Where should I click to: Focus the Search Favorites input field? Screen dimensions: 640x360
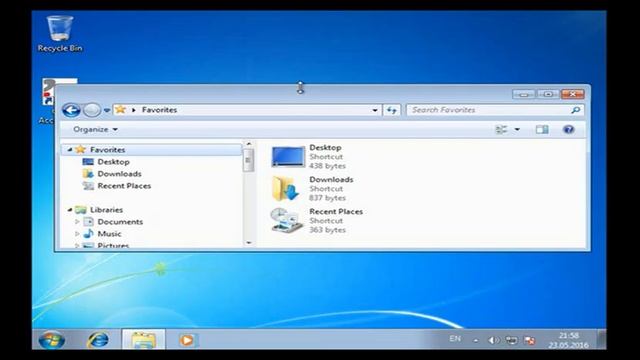[x=489, y=110]
